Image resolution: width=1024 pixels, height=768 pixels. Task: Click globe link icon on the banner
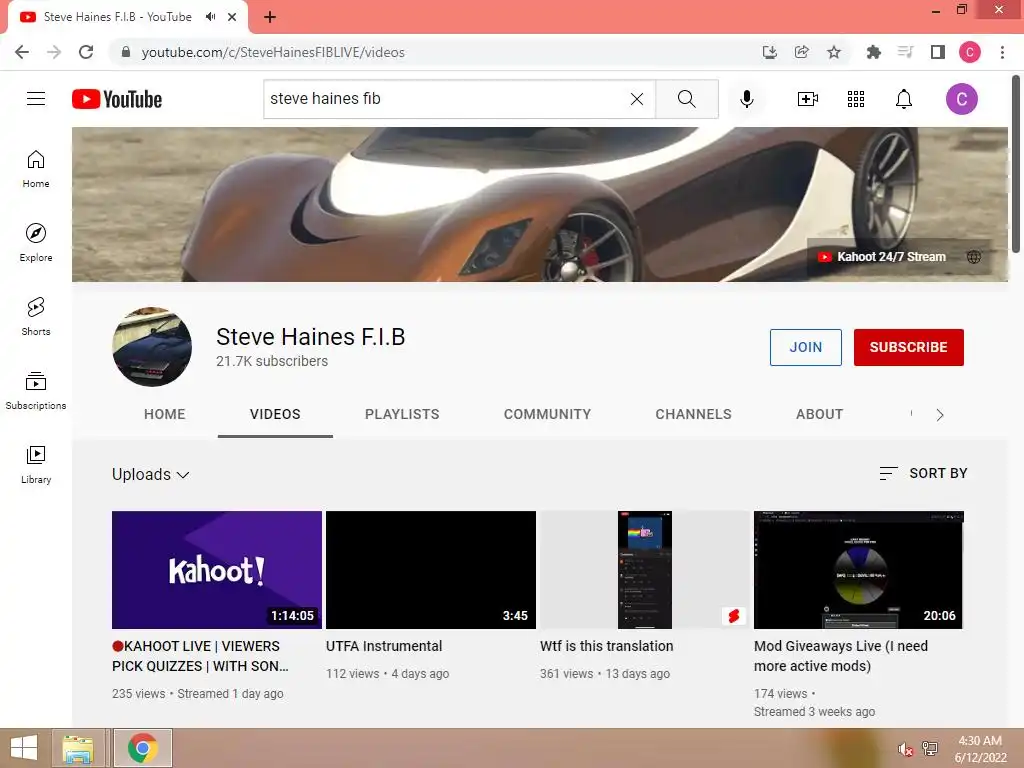click(974, 257)
